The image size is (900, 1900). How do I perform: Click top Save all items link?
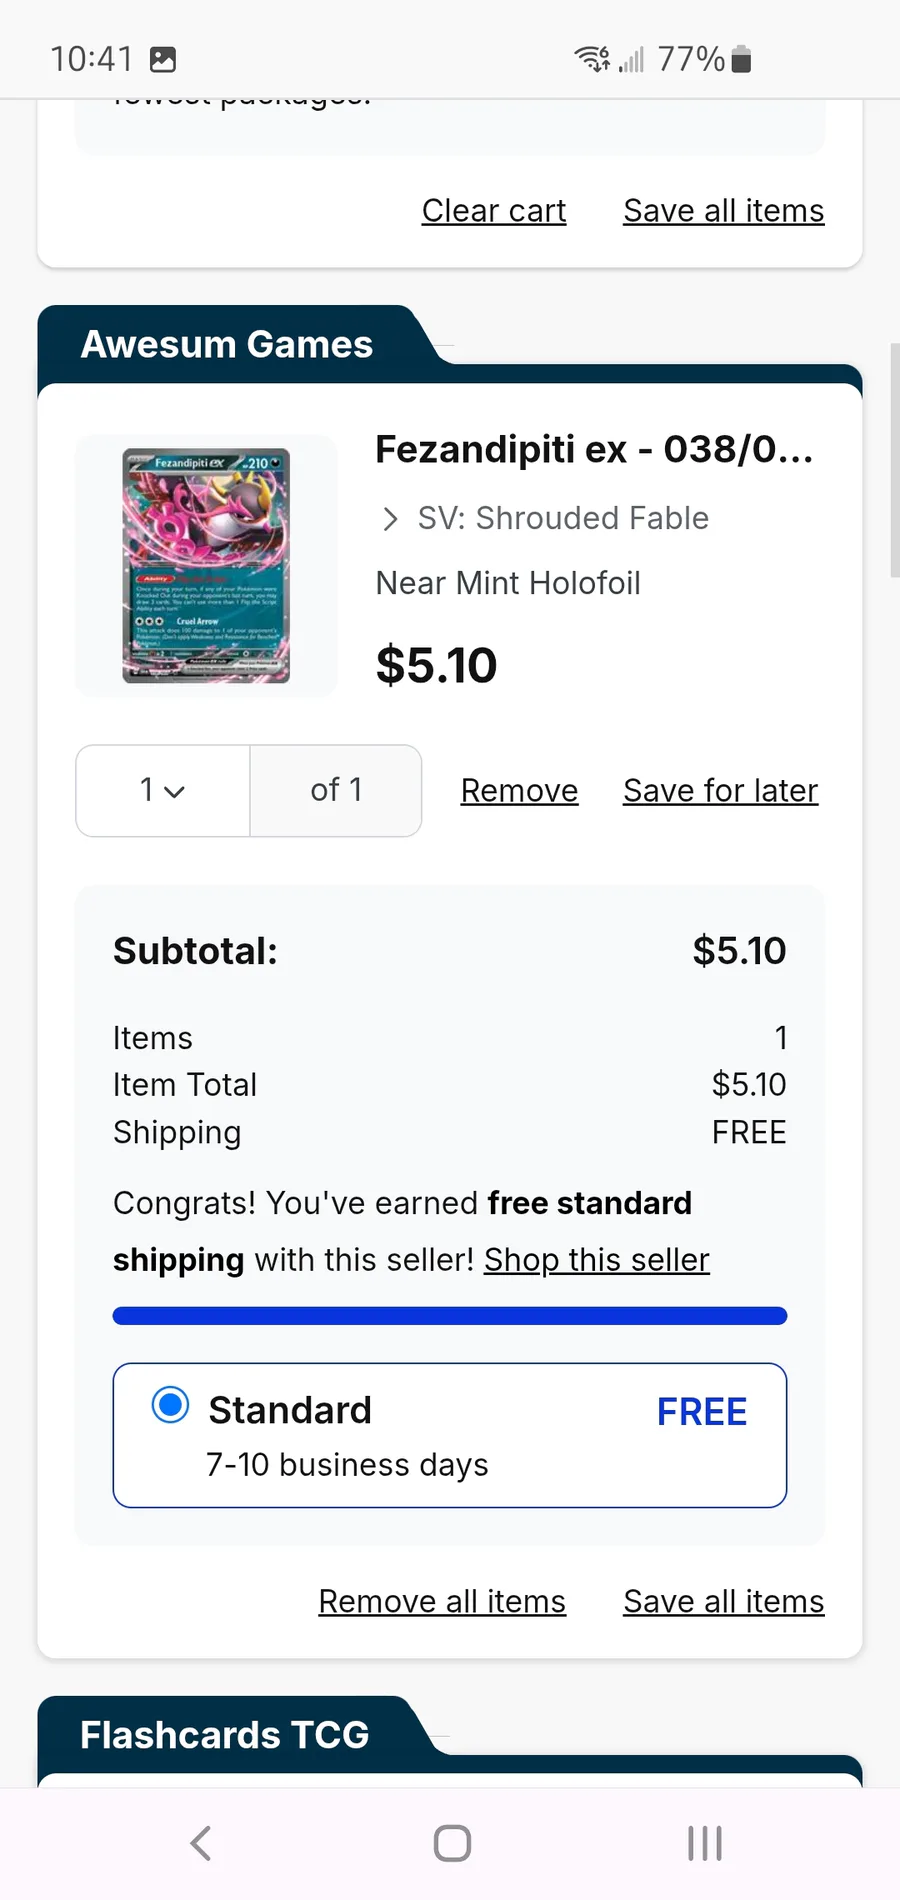coord(723,211)
